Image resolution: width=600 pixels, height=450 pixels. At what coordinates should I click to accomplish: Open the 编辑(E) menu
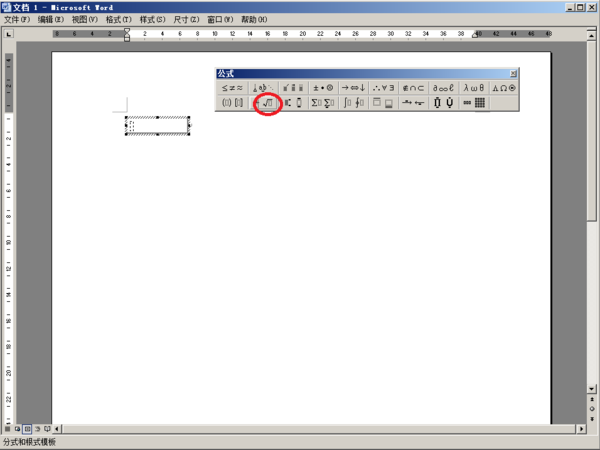[51, 20]
